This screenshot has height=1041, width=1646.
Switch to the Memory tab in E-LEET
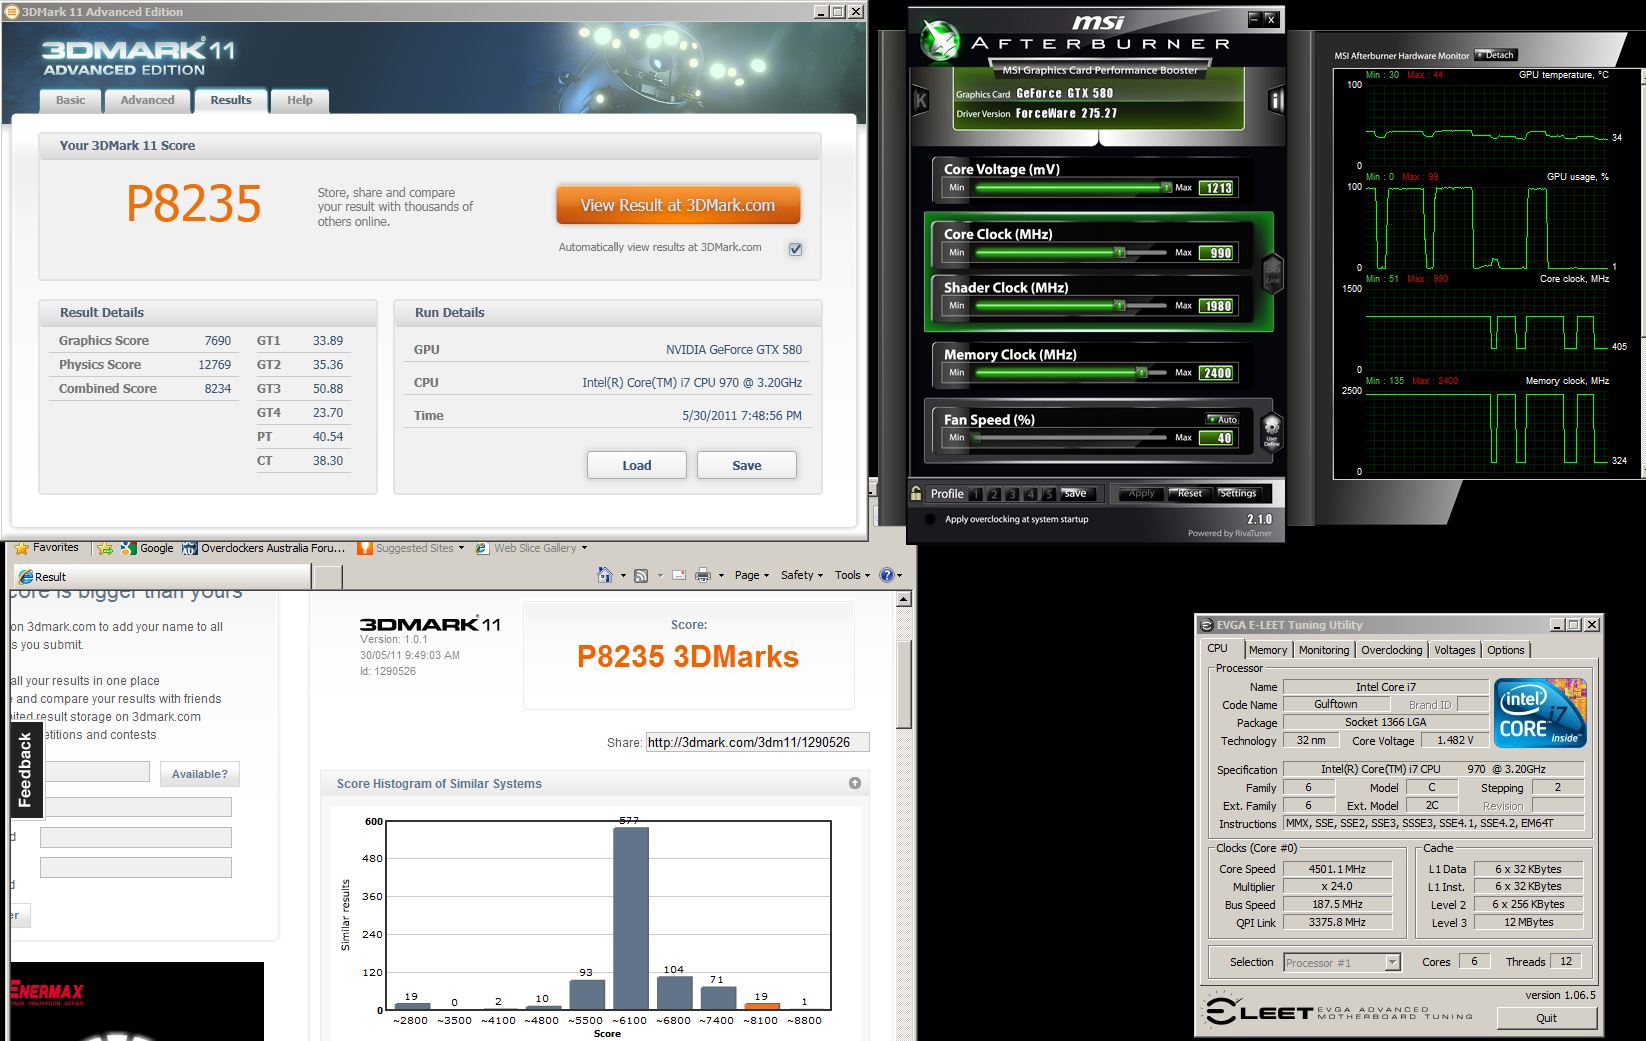[1268, 650]
